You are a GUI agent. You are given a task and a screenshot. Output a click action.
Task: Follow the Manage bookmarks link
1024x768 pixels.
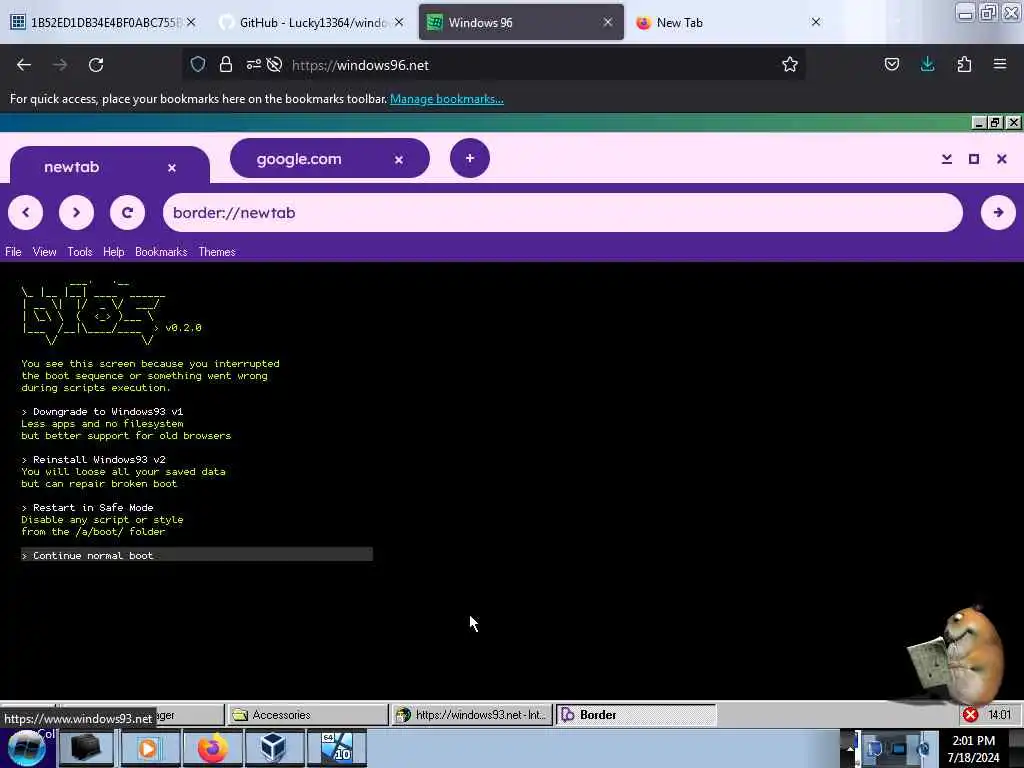[x=447, y=99]
